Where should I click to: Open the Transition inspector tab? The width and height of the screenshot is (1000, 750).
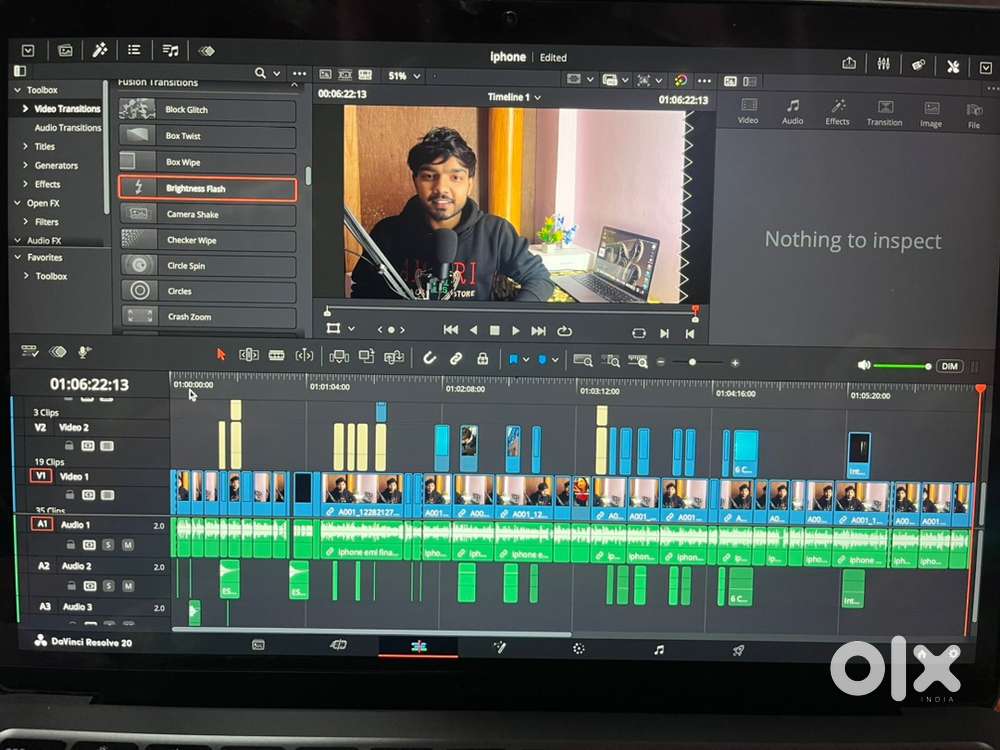pyautogui.click(x=884, y=111)
